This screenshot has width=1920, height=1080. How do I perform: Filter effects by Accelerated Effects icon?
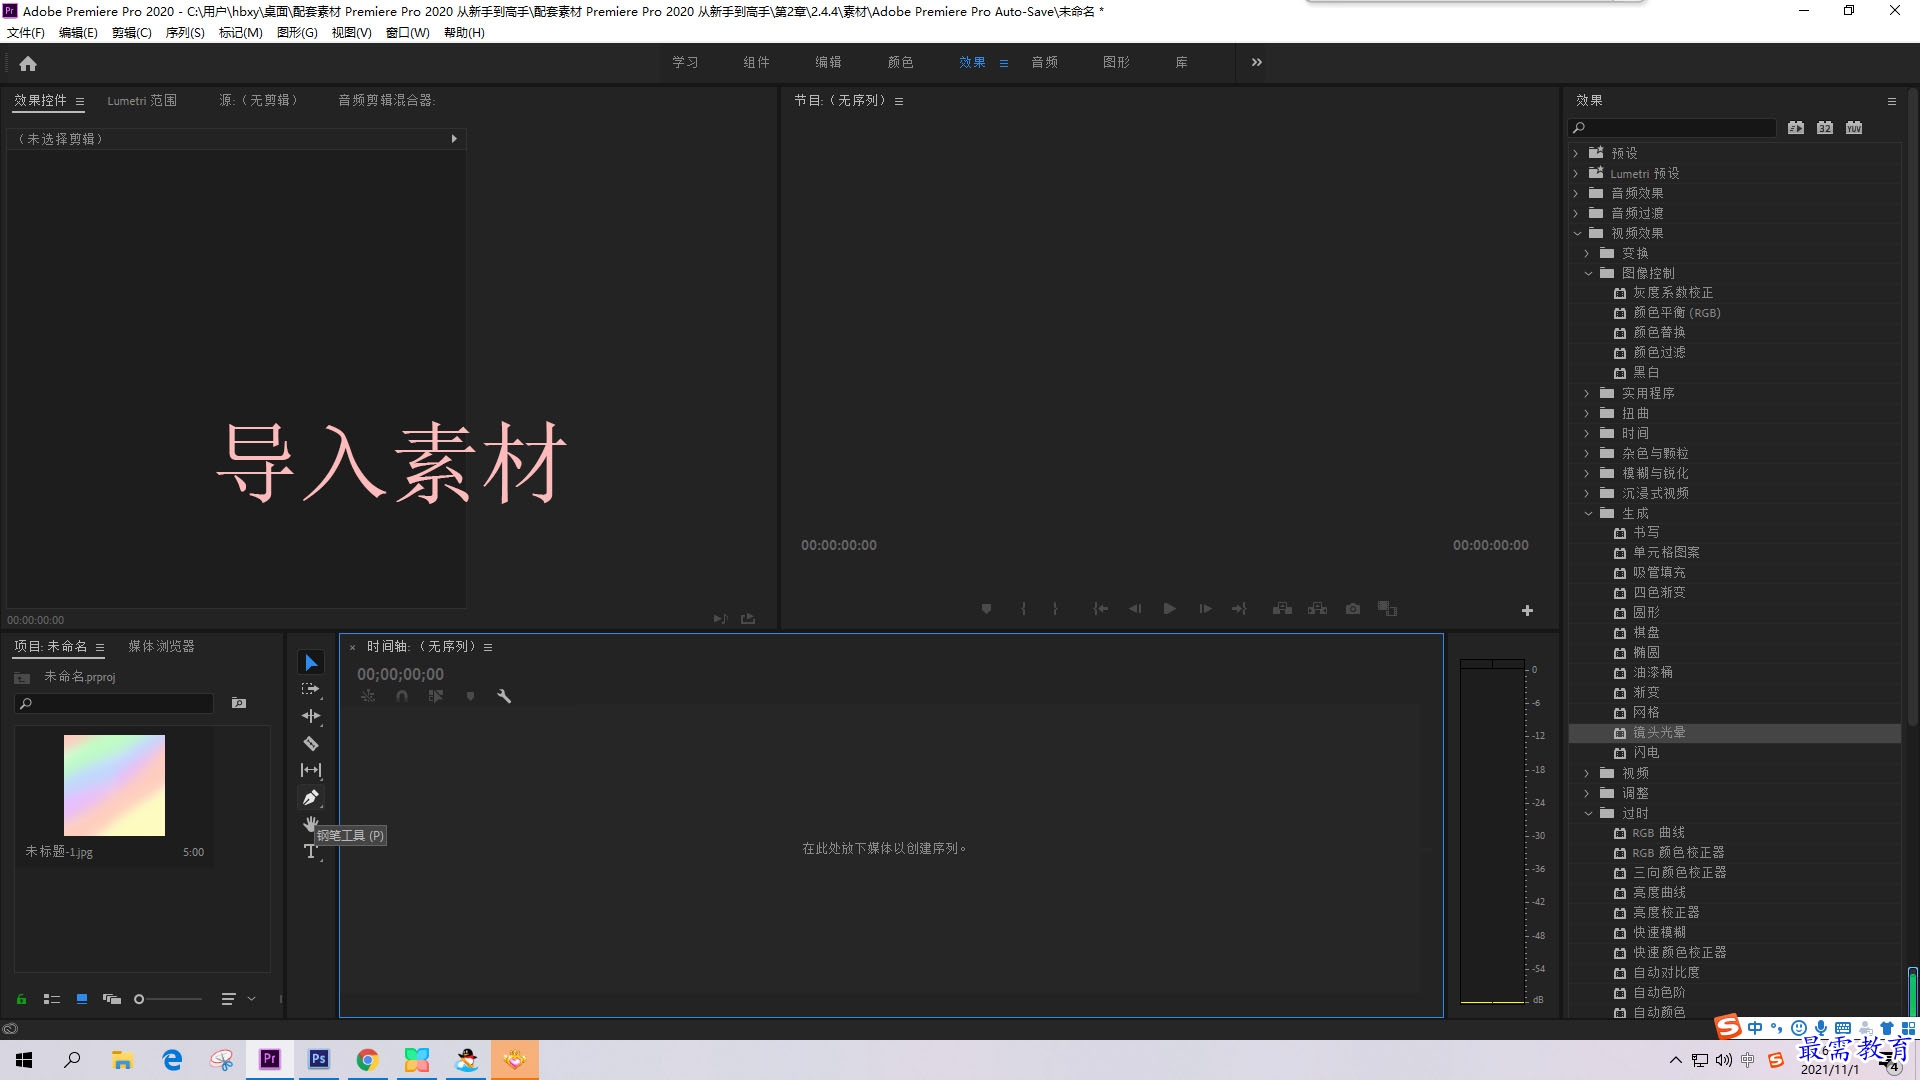(x=1796, y=128)
